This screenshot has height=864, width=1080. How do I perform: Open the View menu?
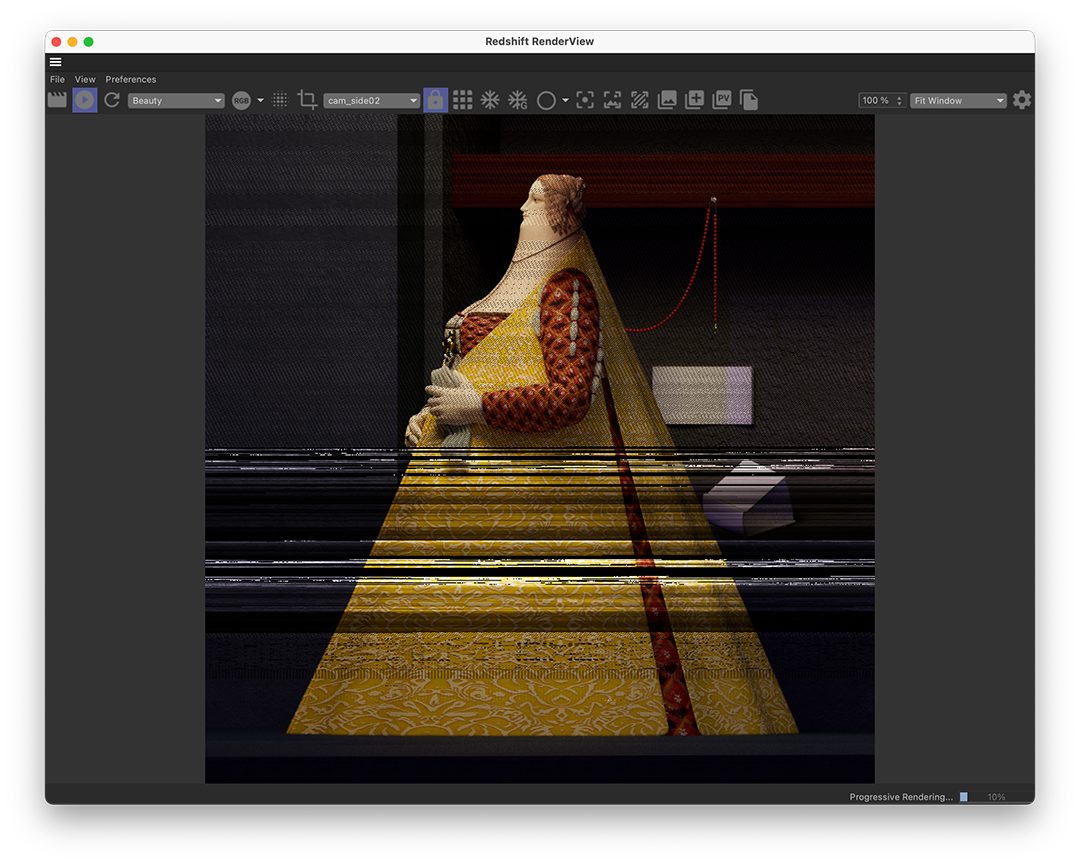[x=85, y=79]
